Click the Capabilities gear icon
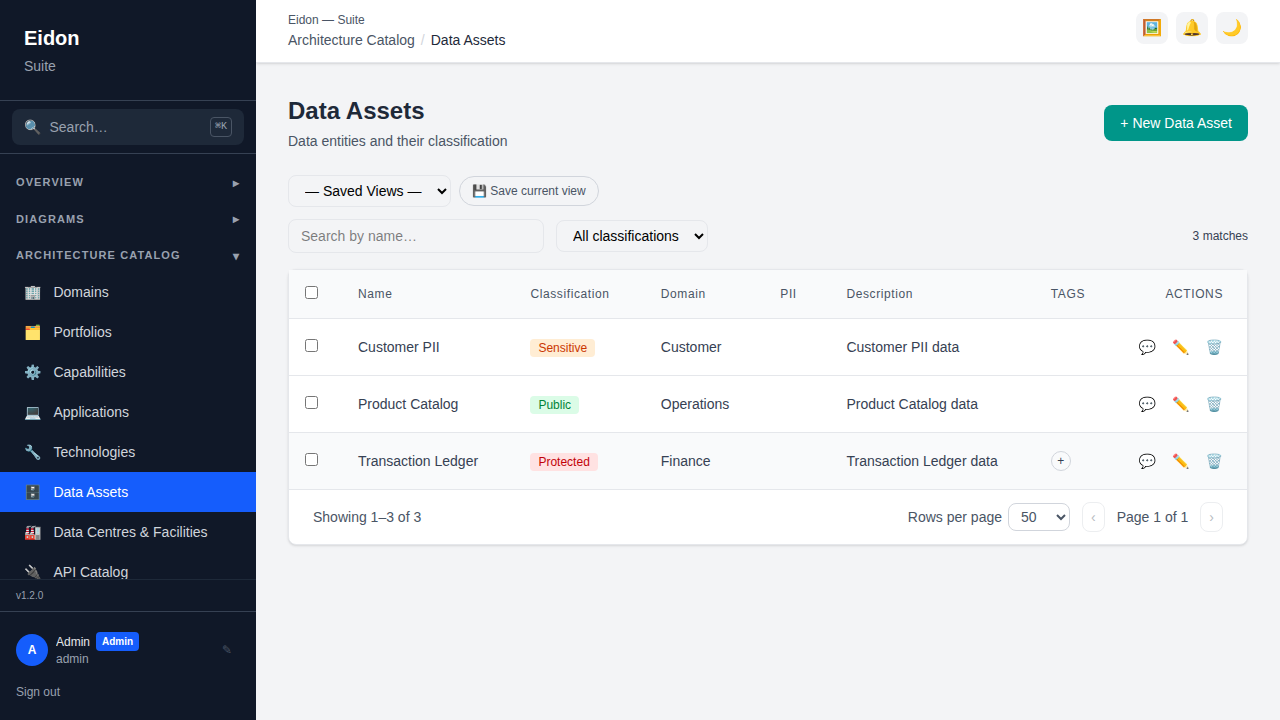 (33, 372)
